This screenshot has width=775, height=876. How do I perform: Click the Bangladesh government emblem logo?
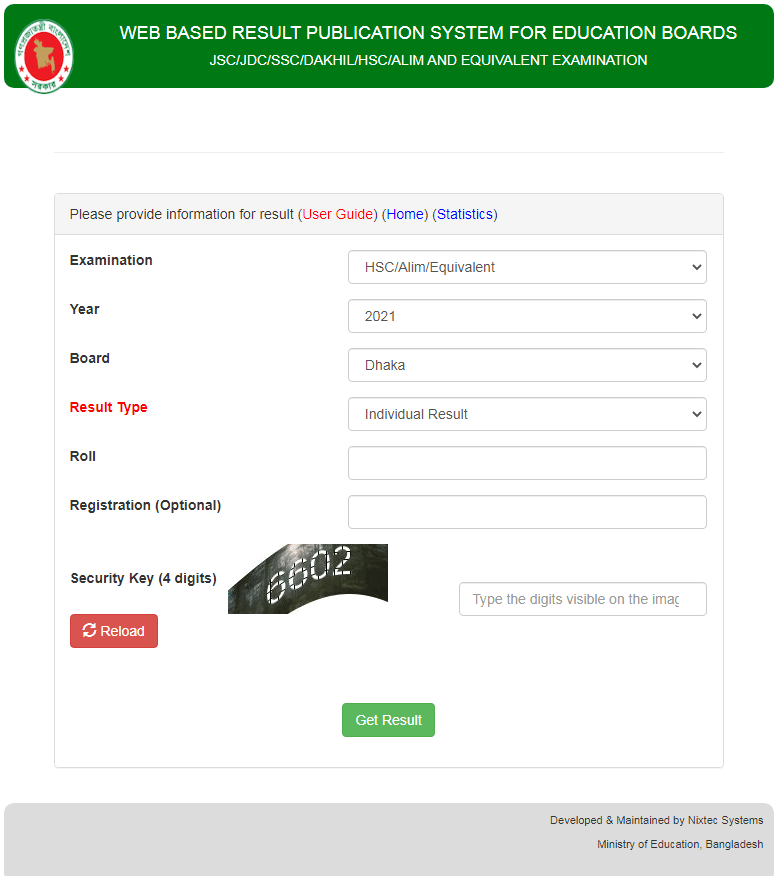(x=44, y=56)
